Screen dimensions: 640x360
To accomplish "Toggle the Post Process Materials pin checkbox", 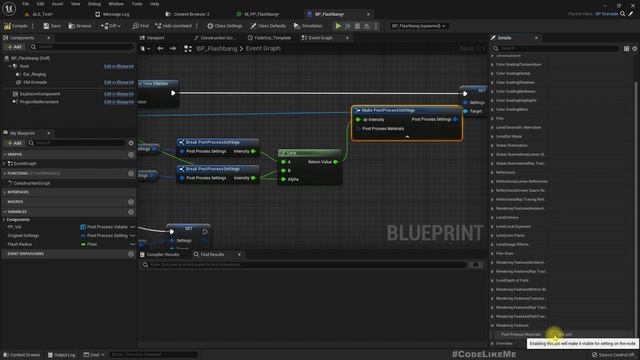I will 556,335.
